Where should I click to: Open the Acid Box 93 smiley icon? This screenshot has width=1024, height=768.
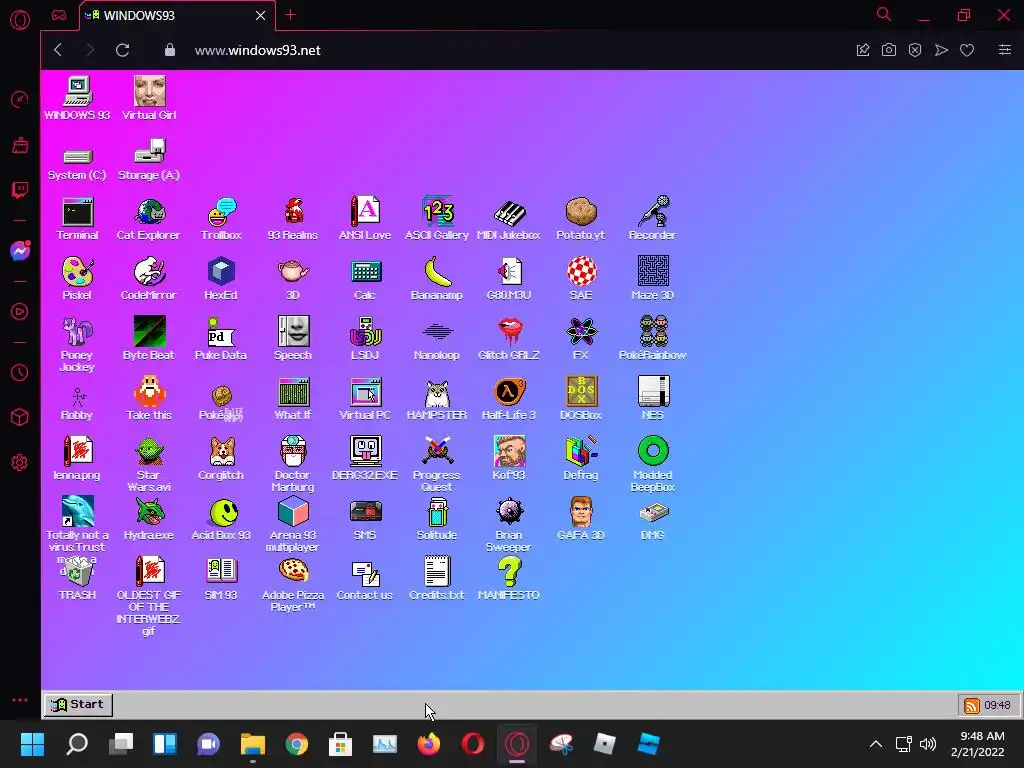(x=221, y=519)
